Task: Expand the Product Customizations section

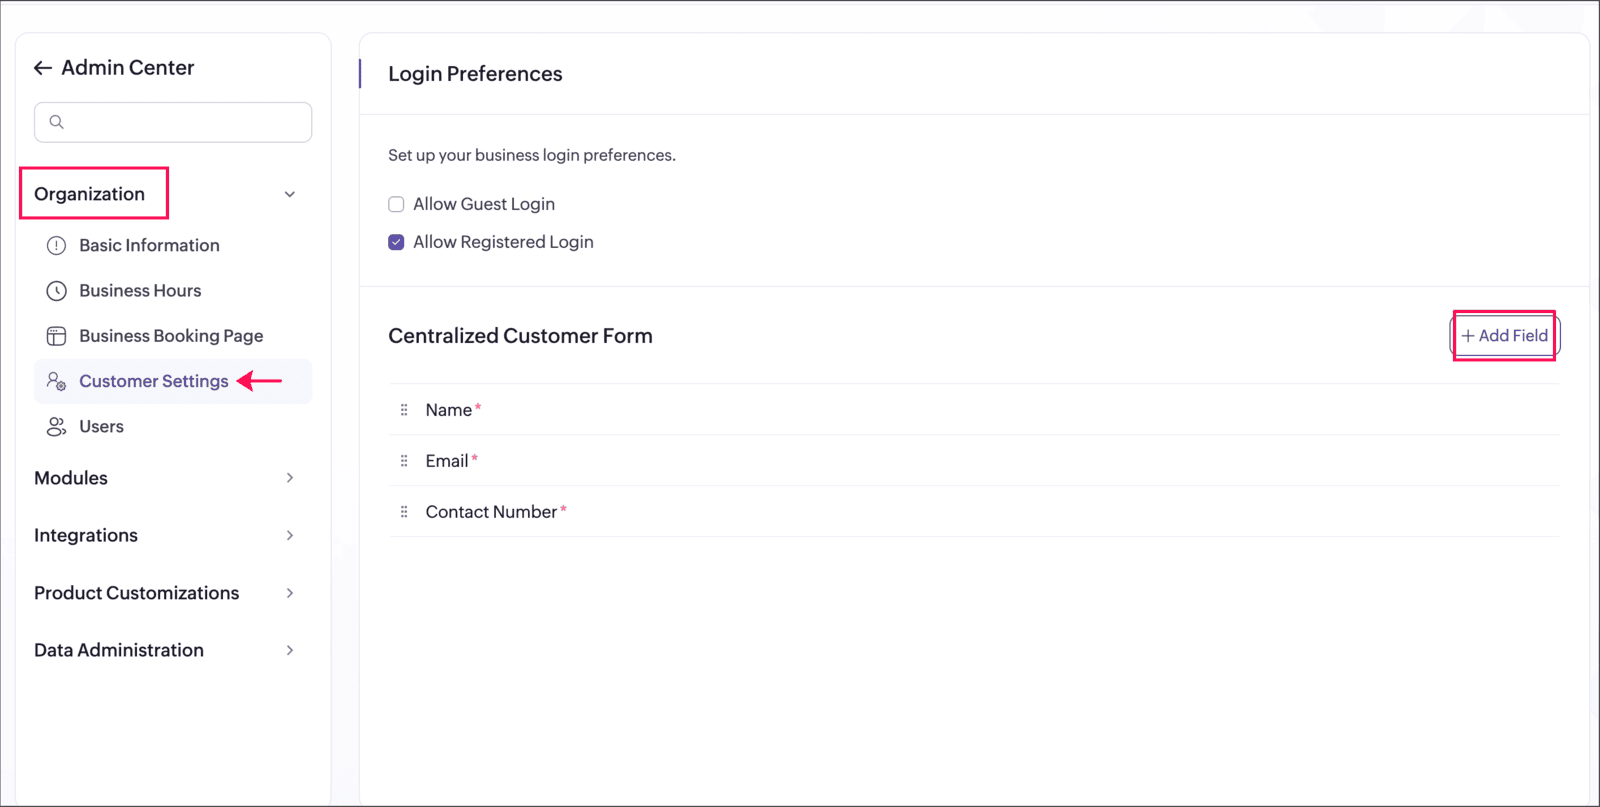Action: [290, 593]
